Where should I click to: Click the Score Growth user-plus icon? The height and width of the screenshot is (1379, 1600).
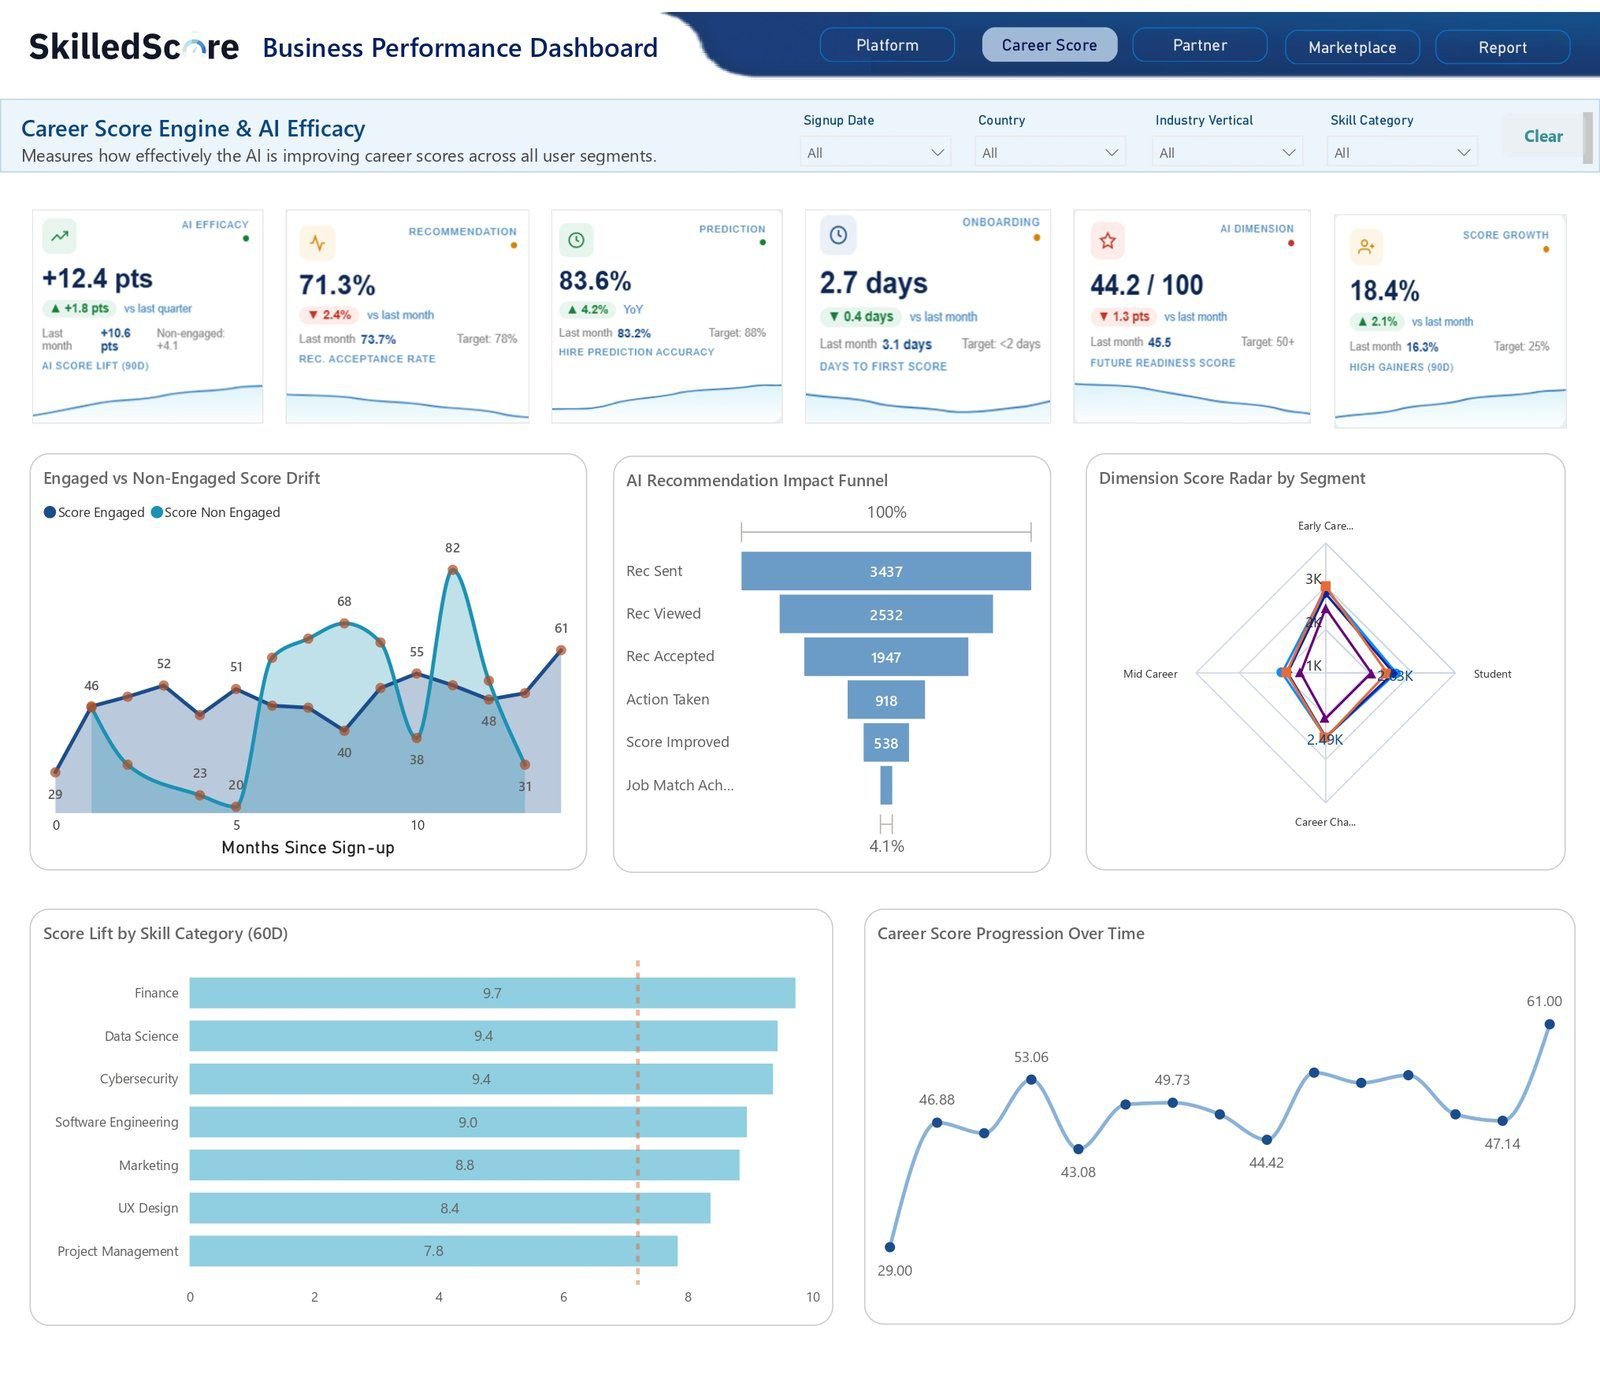1366,246
